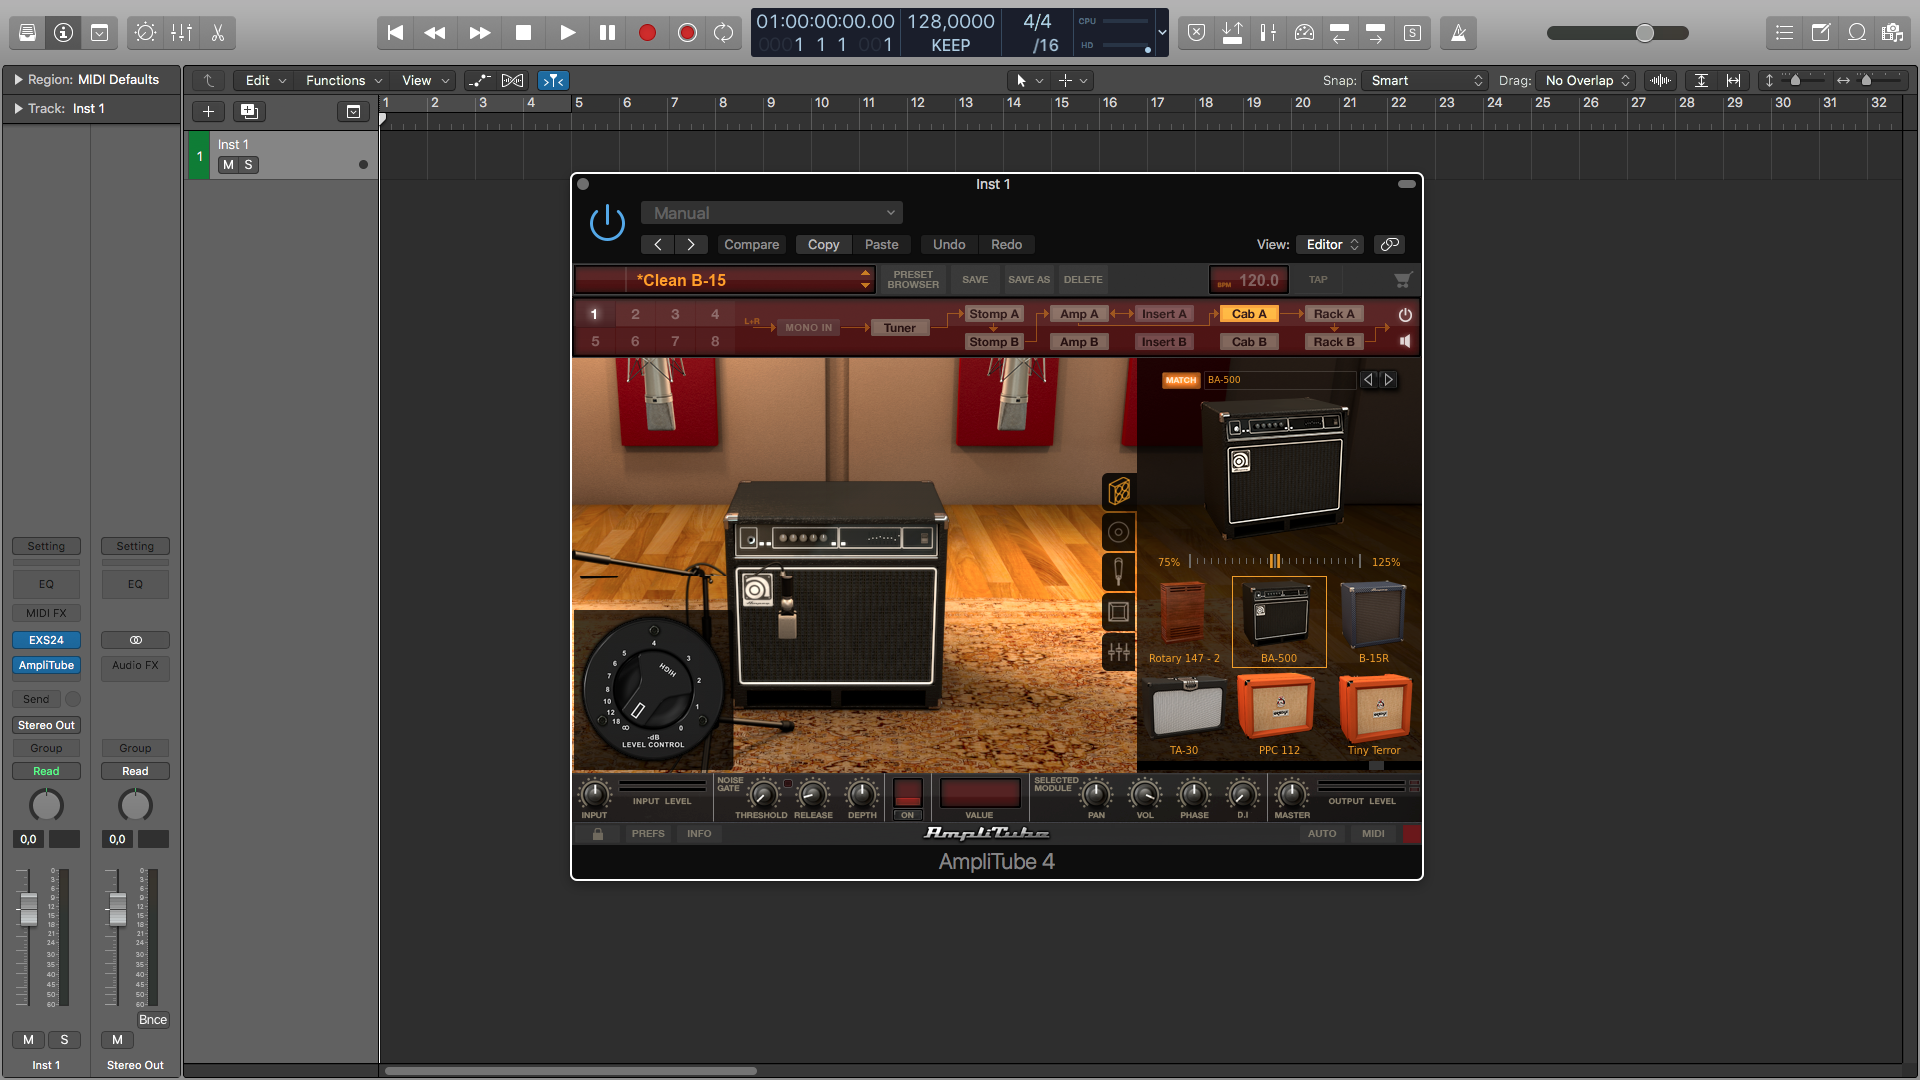Solo the Inst 1 track header
The image size is (1920, 1080).
248,165
